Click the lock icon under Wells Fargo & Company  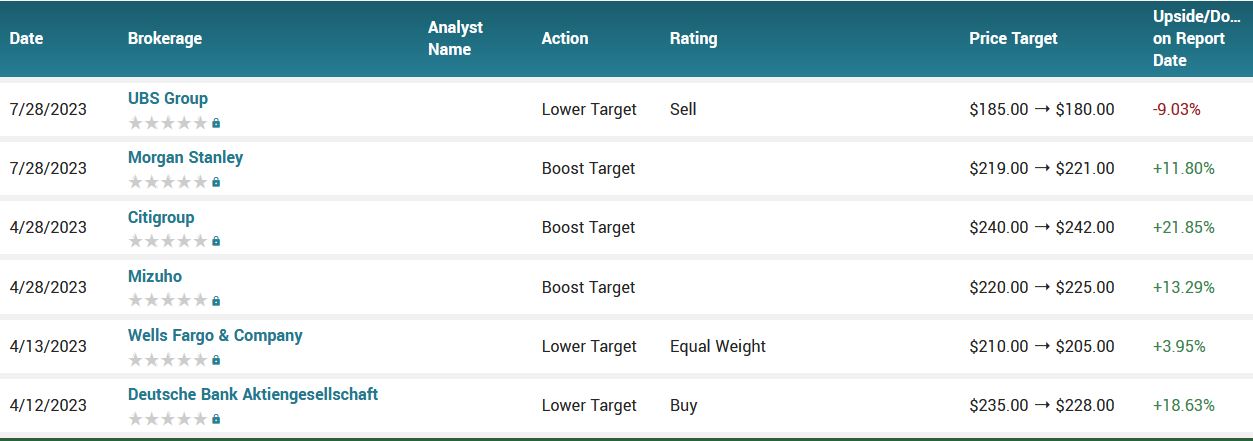(216, 360)
